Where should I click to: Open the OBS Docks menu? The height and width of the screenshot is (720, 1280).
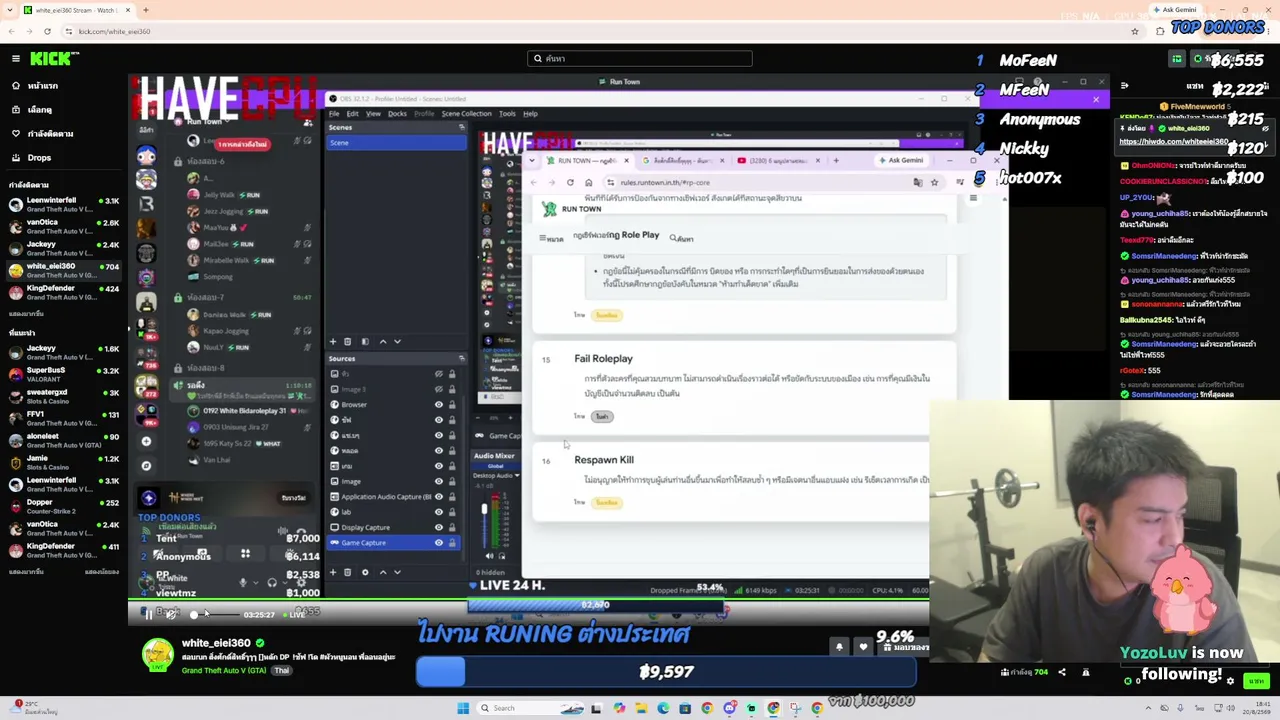click(397, 113)
